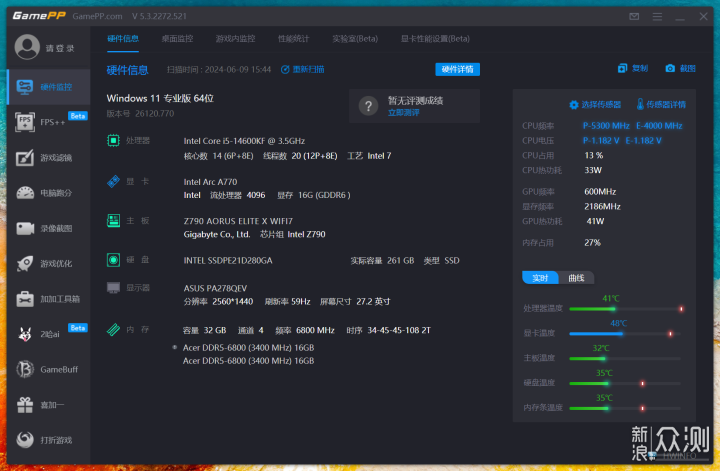
Task: Click the 显卡 graphics card icon
Action: (113, 181)
